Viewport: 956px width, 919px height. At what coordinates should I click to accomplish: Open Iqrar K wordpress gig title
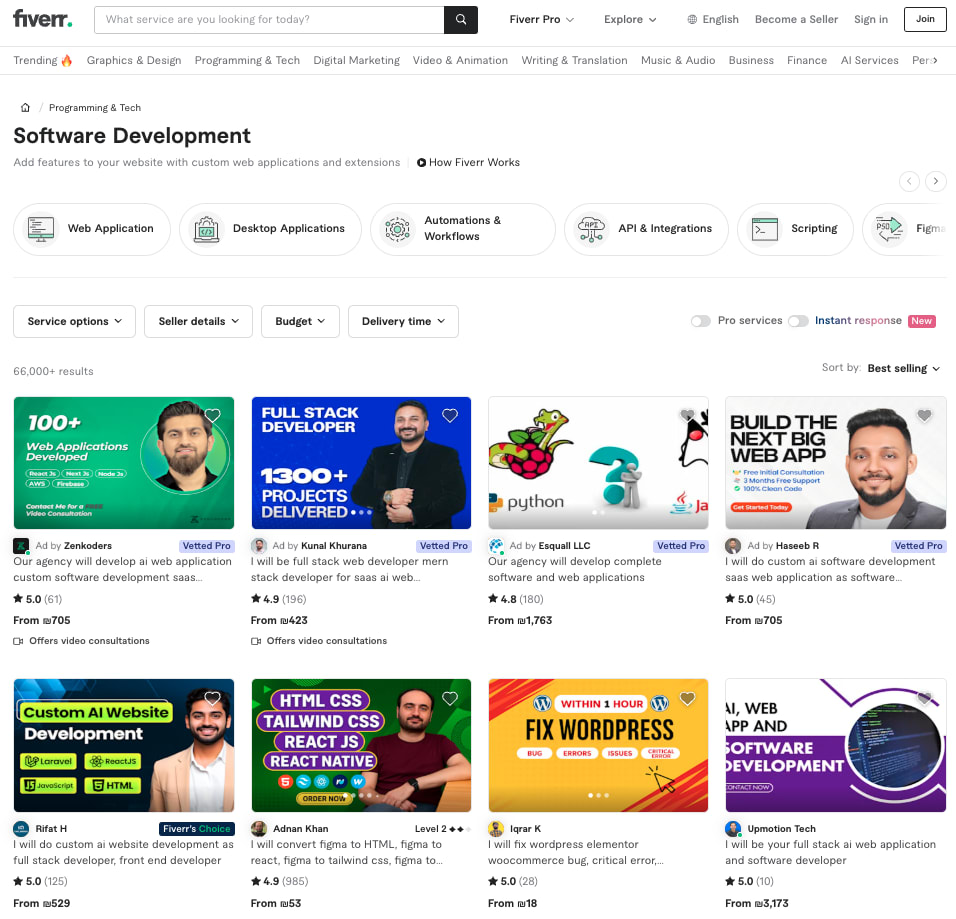coord(576,853)
